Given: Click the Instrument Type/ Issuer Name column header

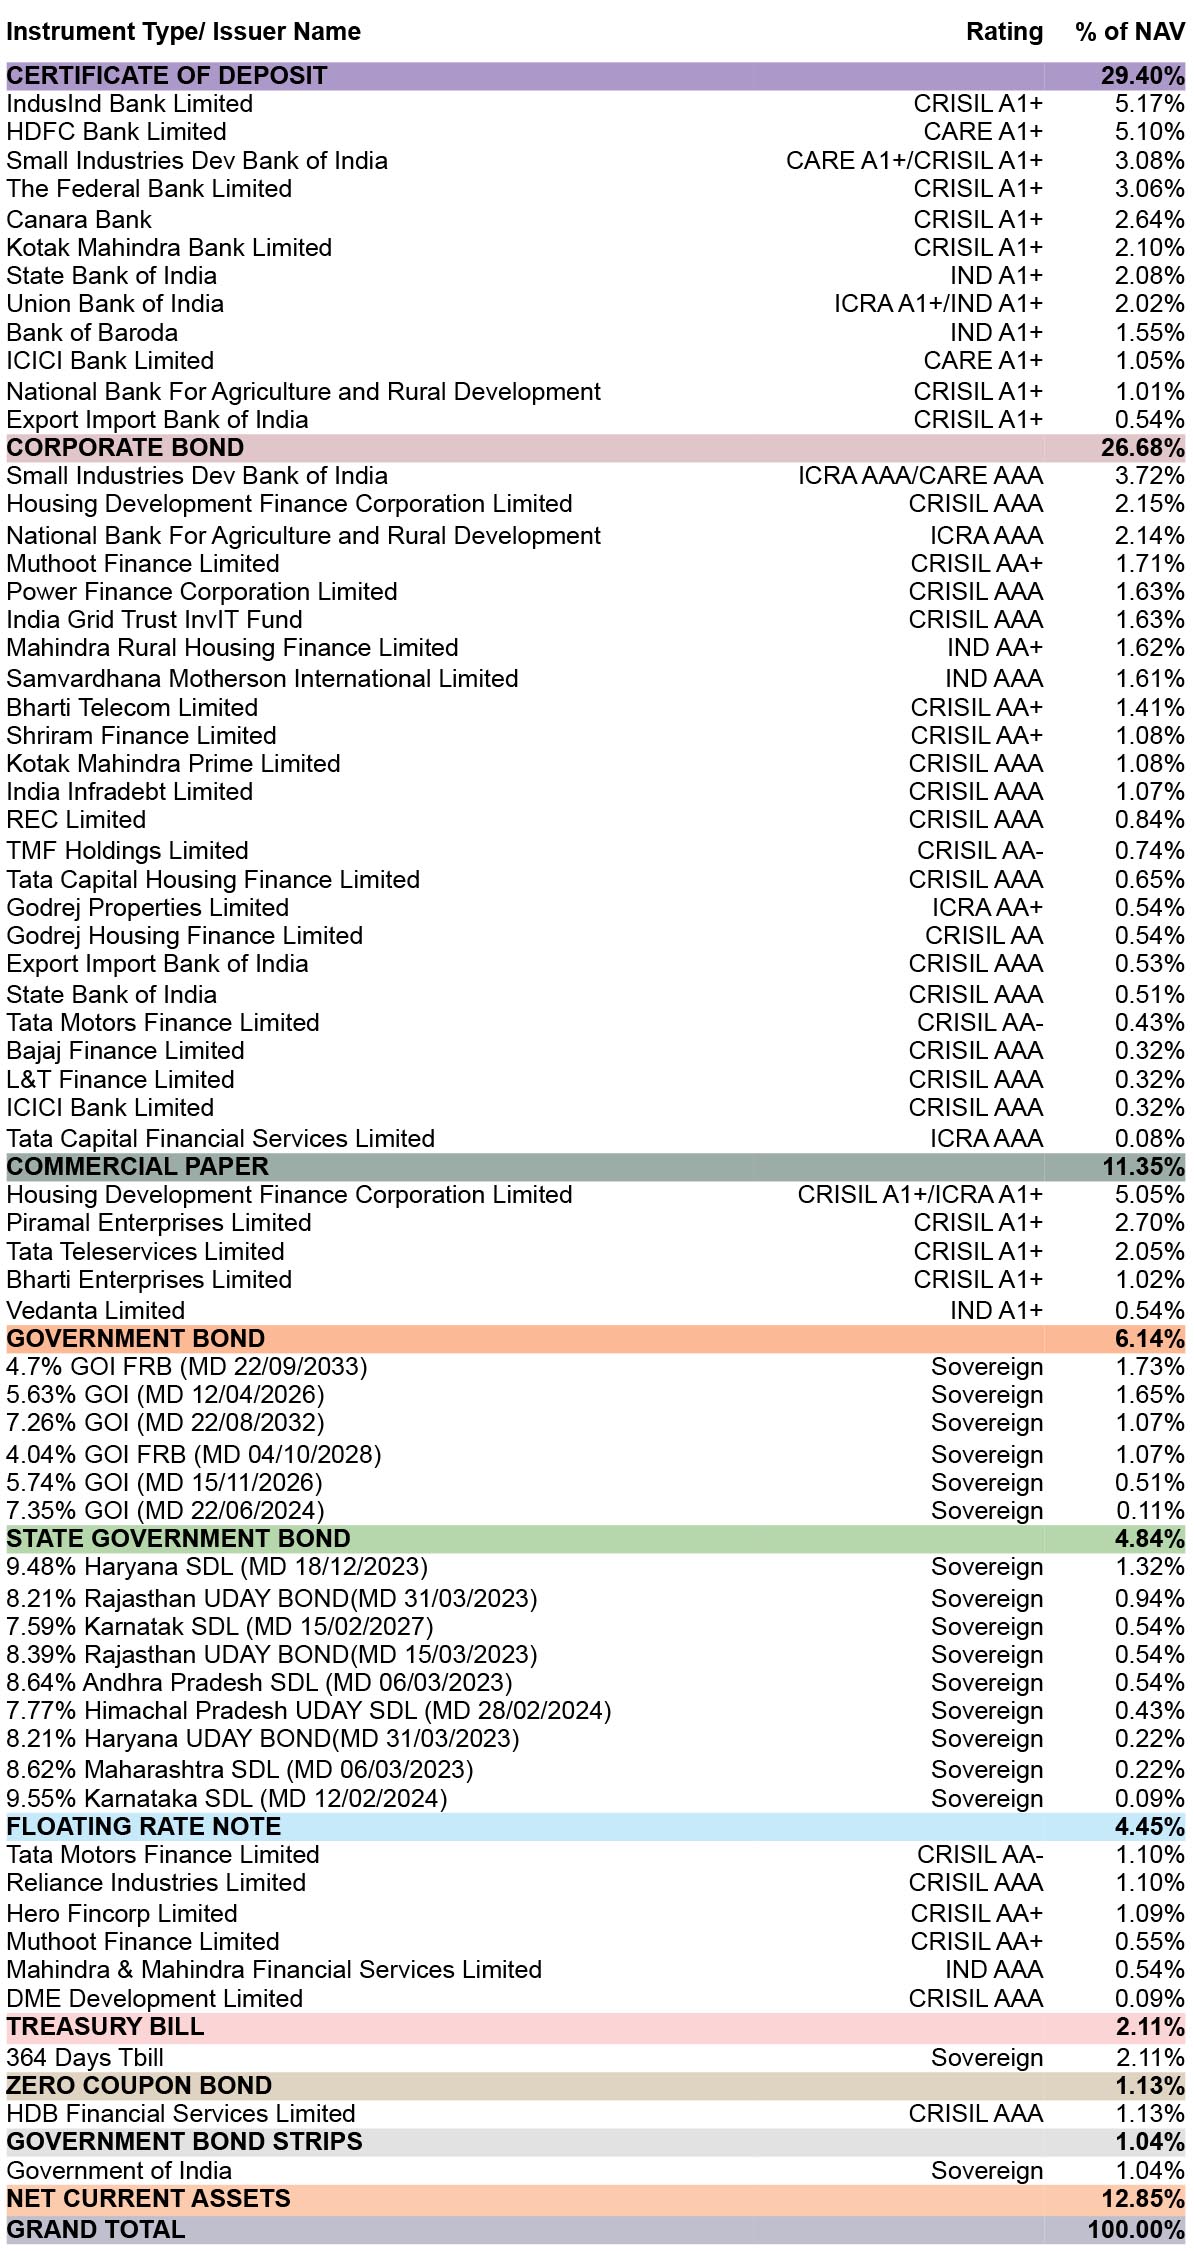Looking at the screenshot, I should coord(183,32).
